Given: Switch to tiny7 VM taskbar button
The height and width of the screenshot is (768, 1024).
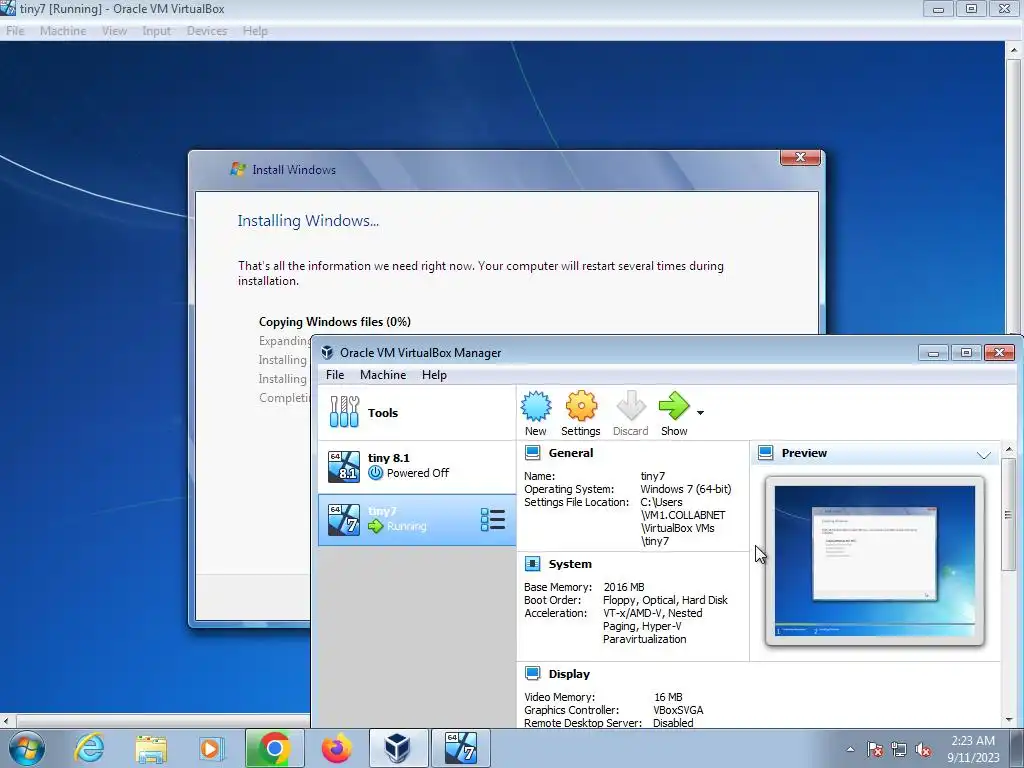Looking at the screenshot, I should click(460, 748).
